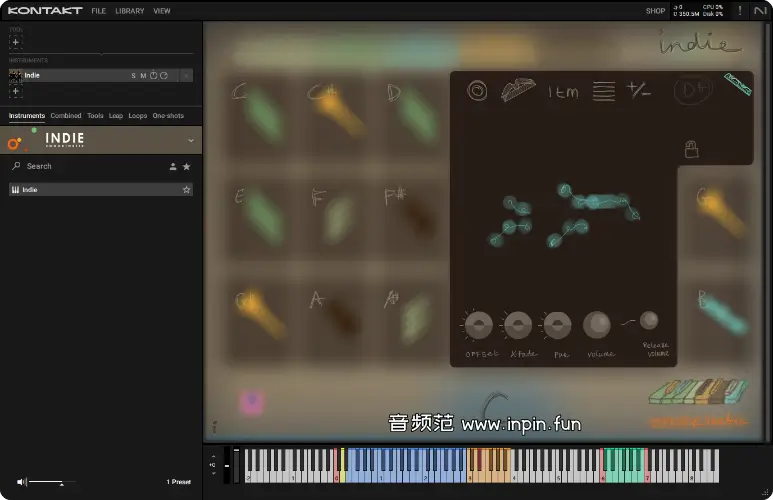773x500 pixels.
Task: Click the teal tag icon in panel corner
Action: click(x=738, y=84)
